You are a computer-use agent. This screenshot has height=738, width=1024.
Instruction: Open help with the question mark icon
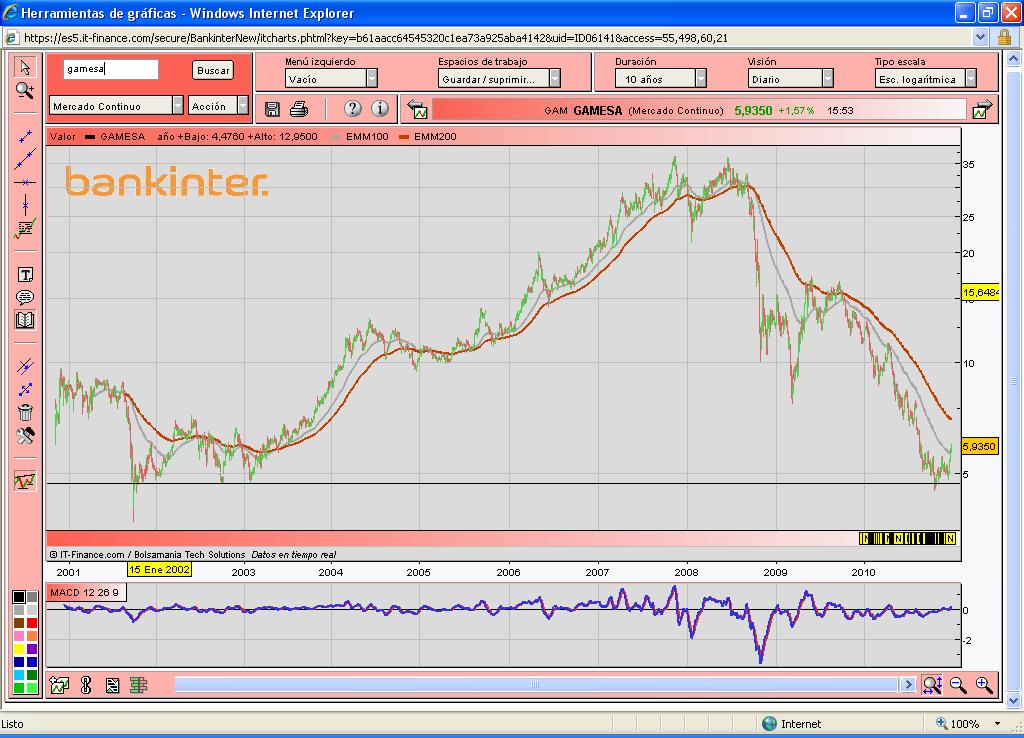[x=352, y=109]
